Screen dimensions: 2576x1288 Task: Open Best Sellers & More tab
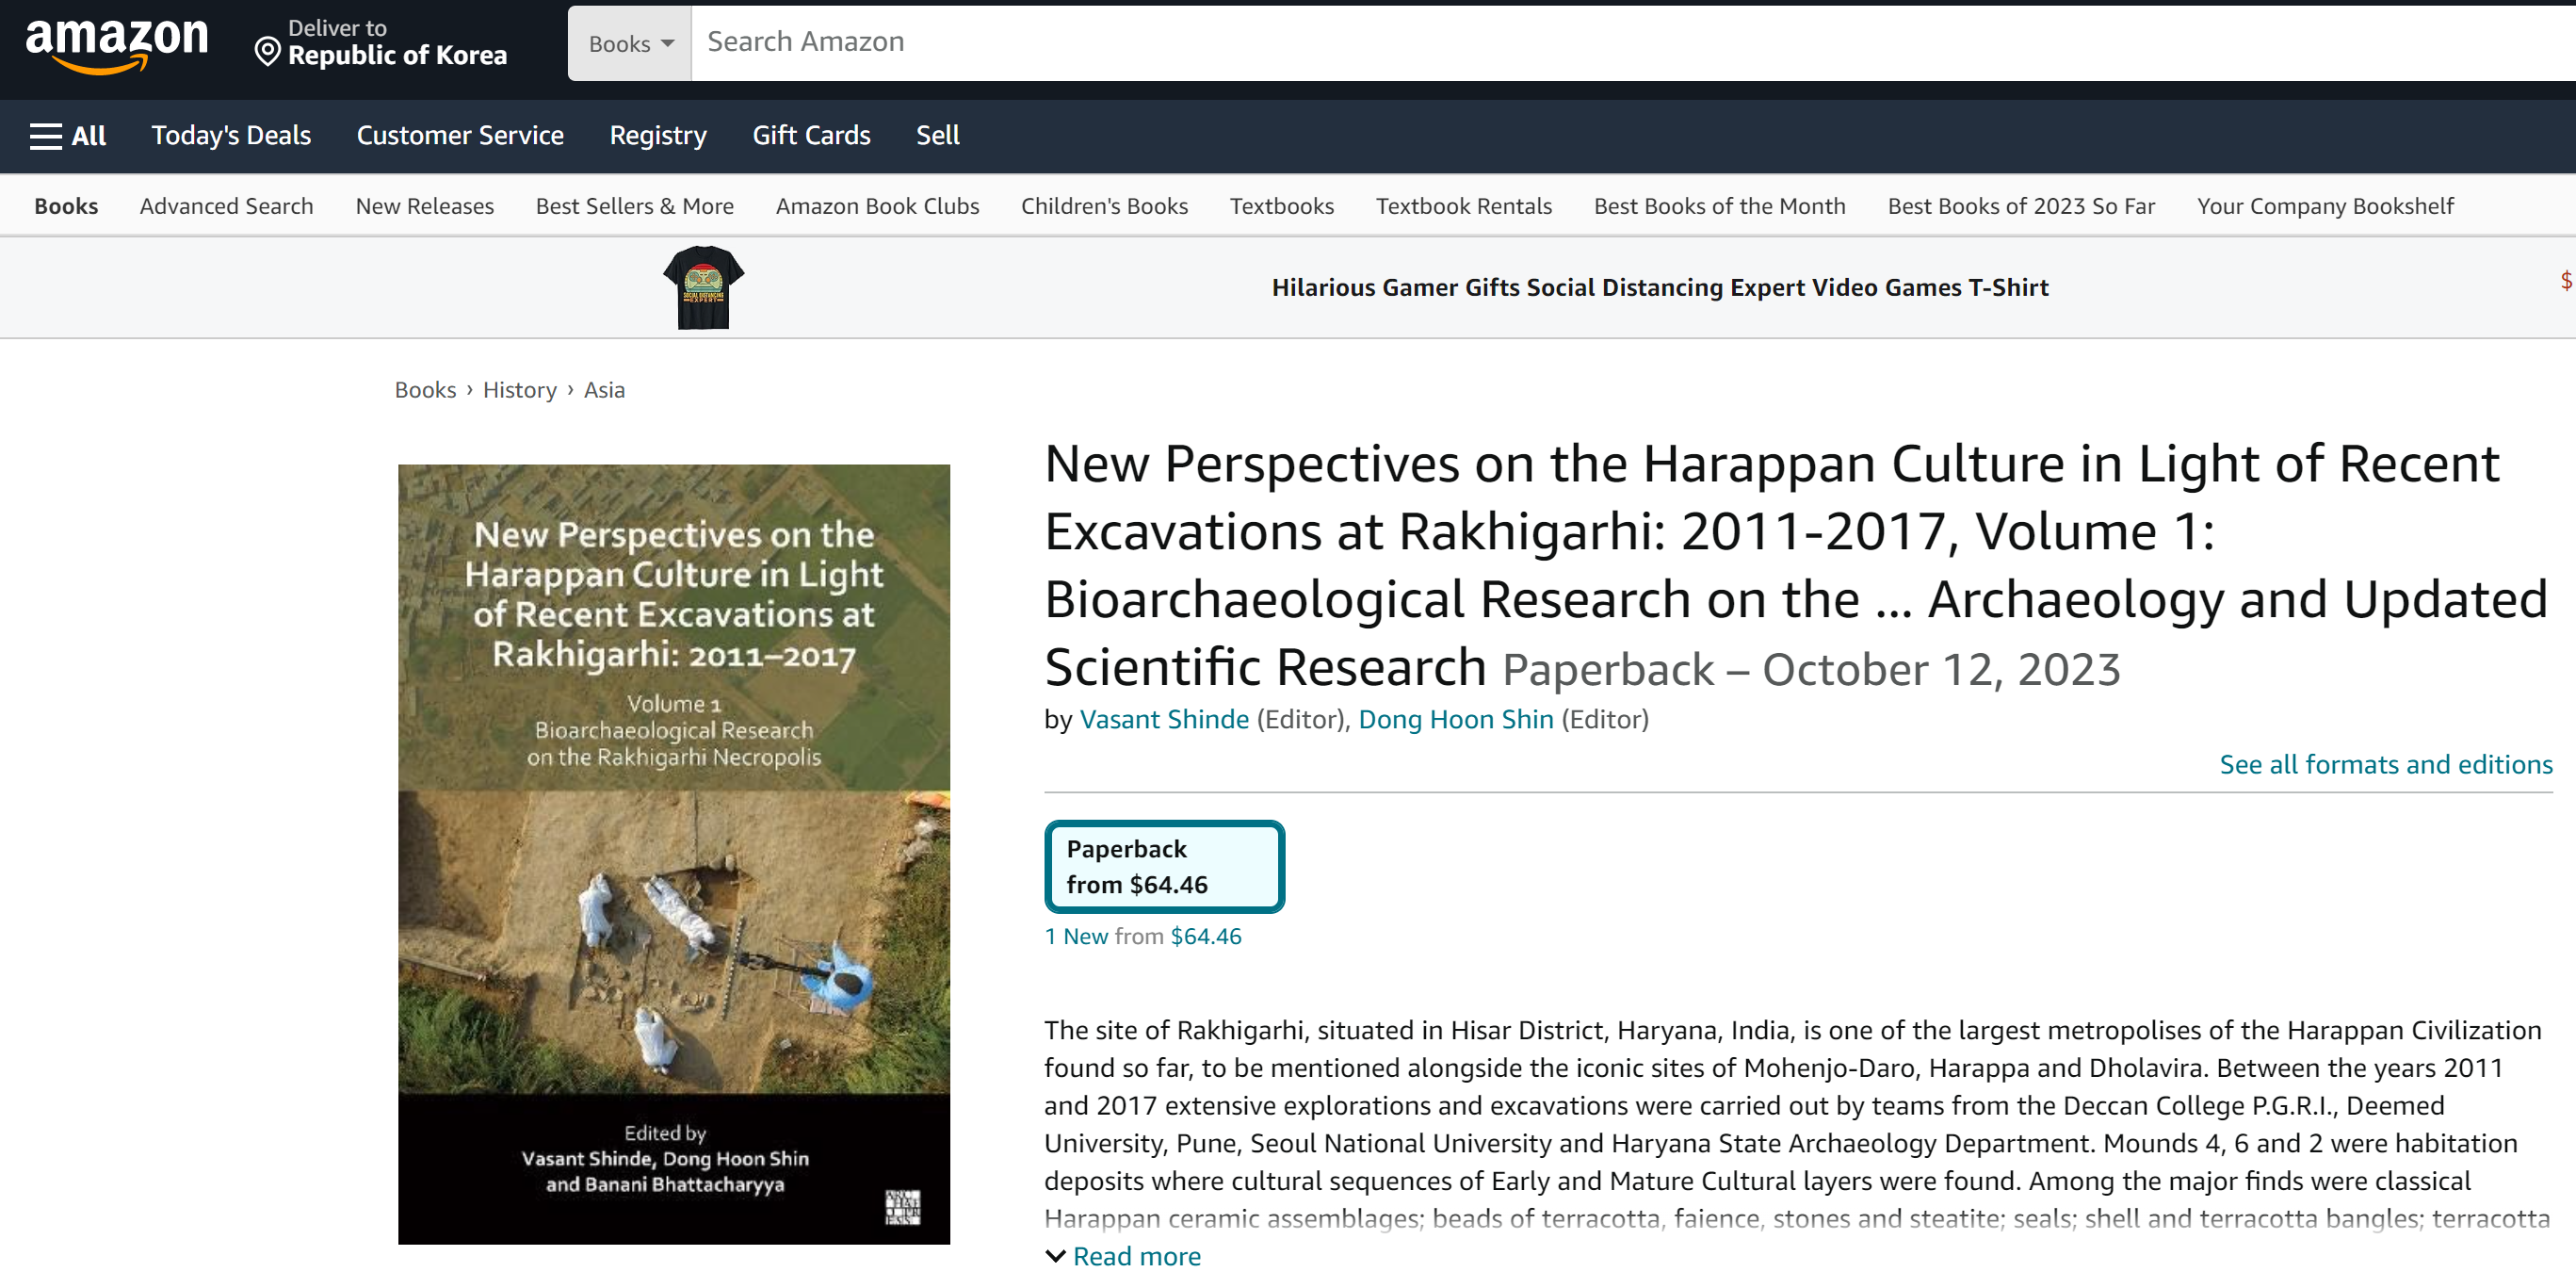(634, 206)
